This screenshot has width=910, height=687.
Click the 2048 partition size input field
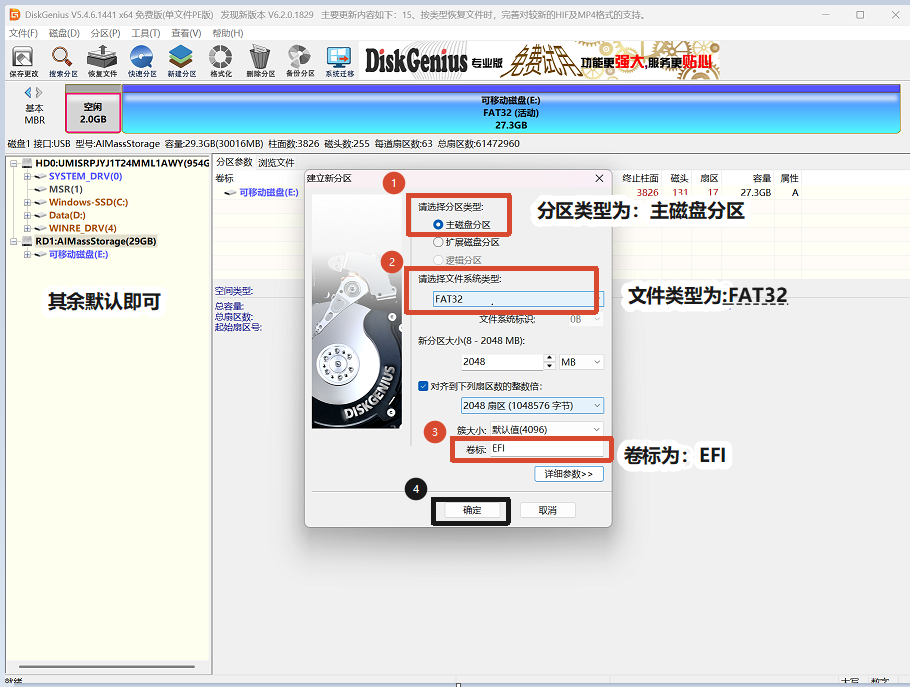[503, 361]
